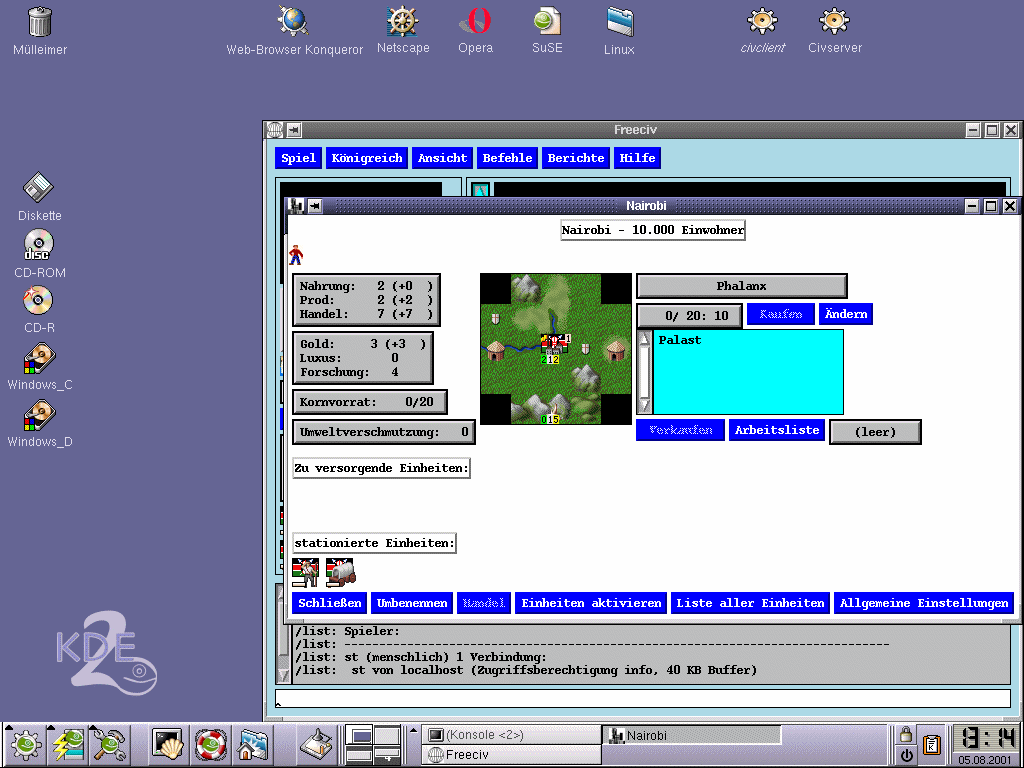1024x768 pixels.
Task: Click the Nairobi city map tiles
Action: [x=556, y=349]
